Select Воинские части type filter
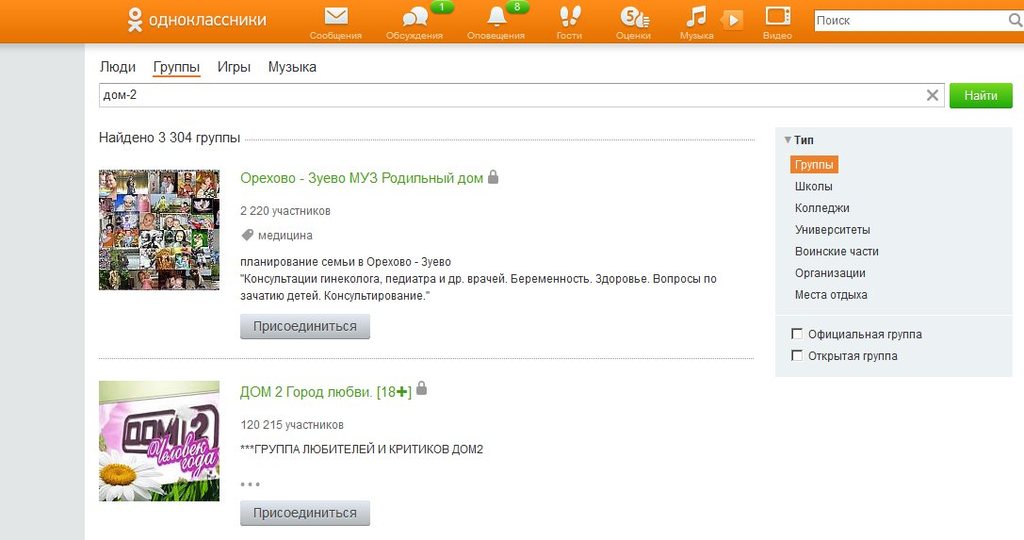The height and width of the screenshot is (540, 1024). pyautogui.click(x=837, y=251)
